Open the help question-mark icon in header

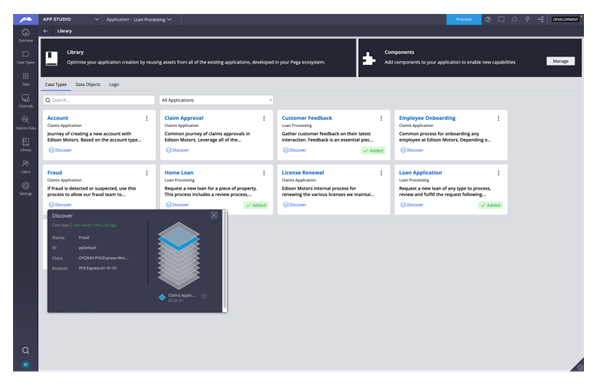point(488,19)
